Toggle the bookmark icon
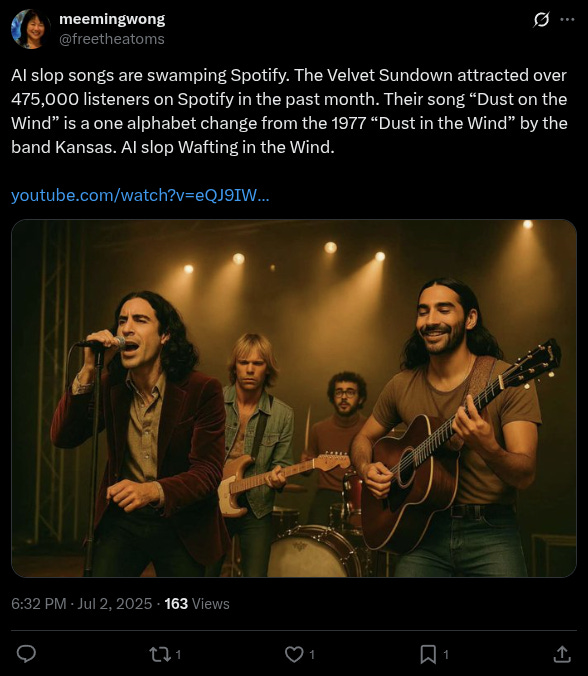 tap(428, 654)
